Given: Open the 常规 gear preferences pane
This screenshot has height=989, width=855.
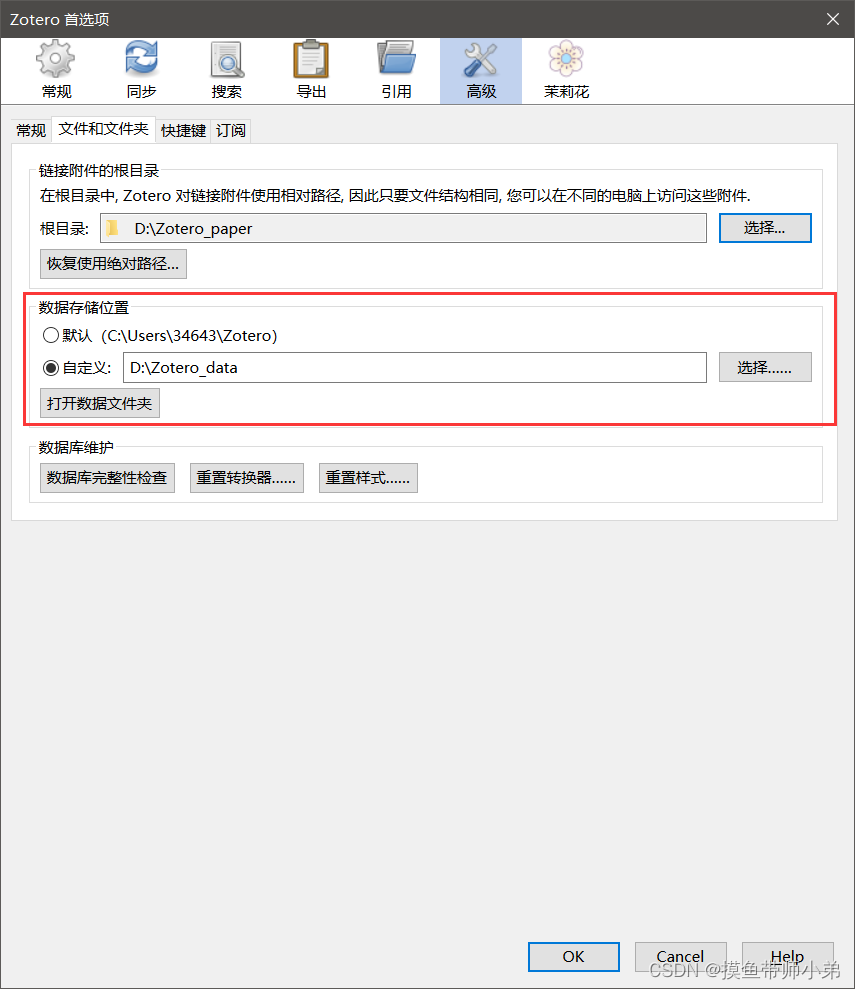Looking at the screenshot, I should (x=56, y=71).
